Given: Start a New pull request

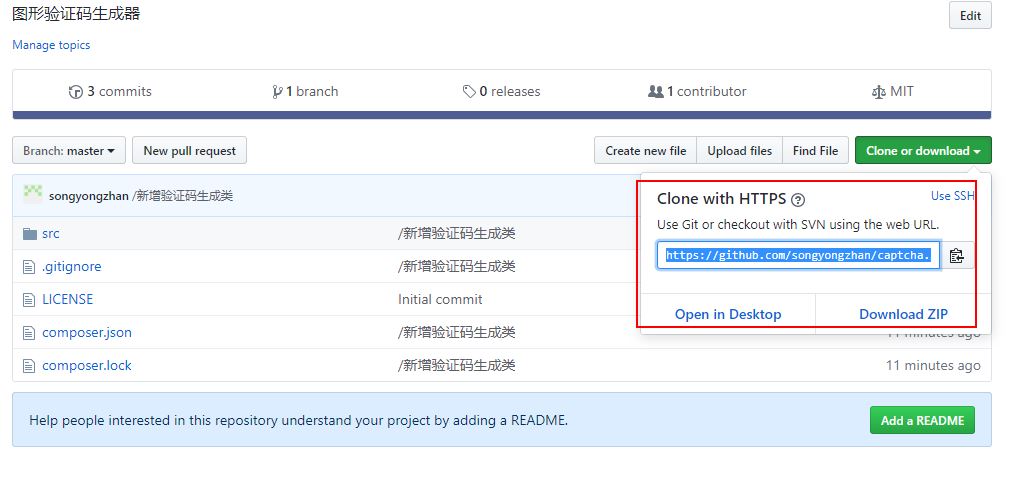Looking at the screenshot, I should point(189,151).
